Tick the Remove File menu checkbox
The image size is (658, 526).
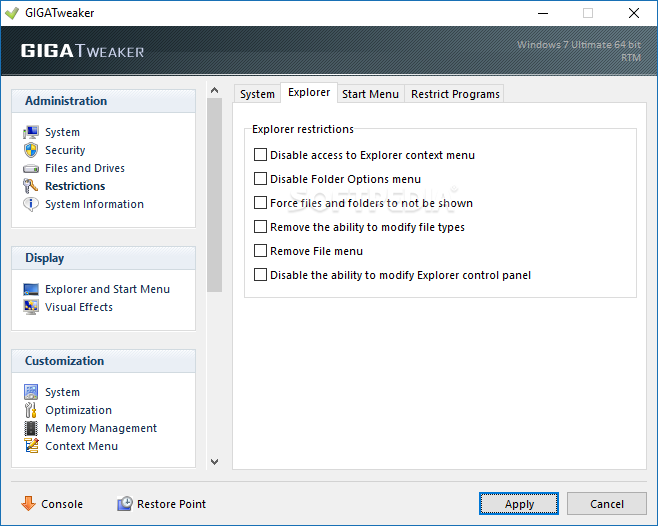(x=260, y=251)
